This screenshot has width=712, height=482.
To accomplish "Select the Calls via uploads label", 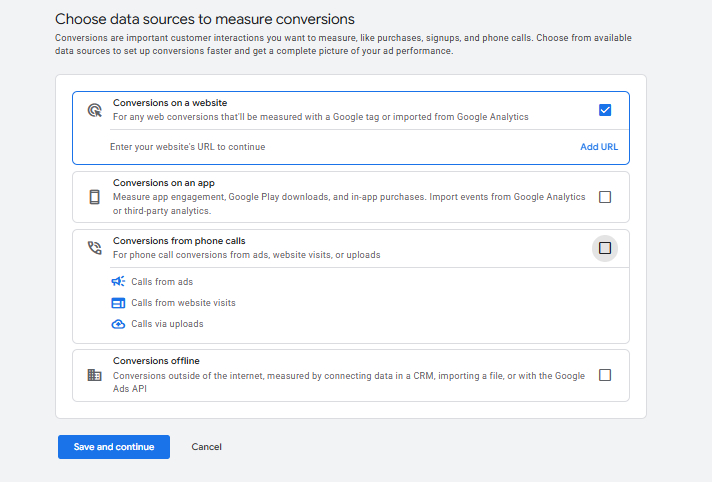I will (167, 324).
